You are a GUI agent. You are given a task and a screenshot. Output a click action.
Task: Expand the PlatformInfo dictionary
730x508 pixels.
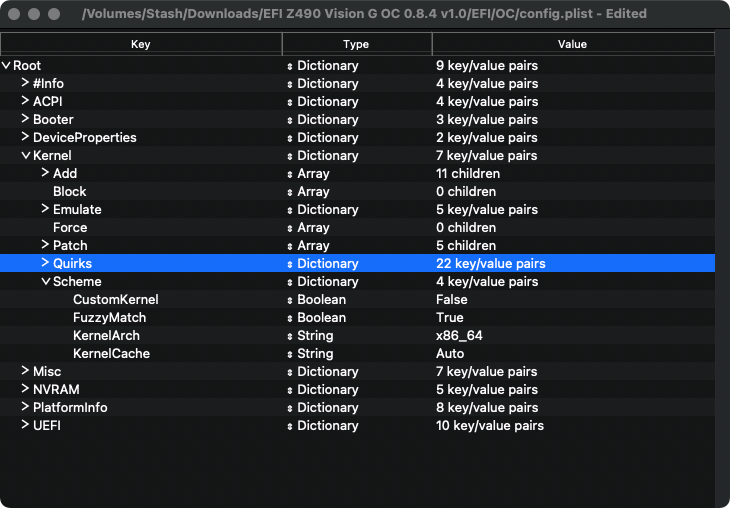(x=25, y=407)
